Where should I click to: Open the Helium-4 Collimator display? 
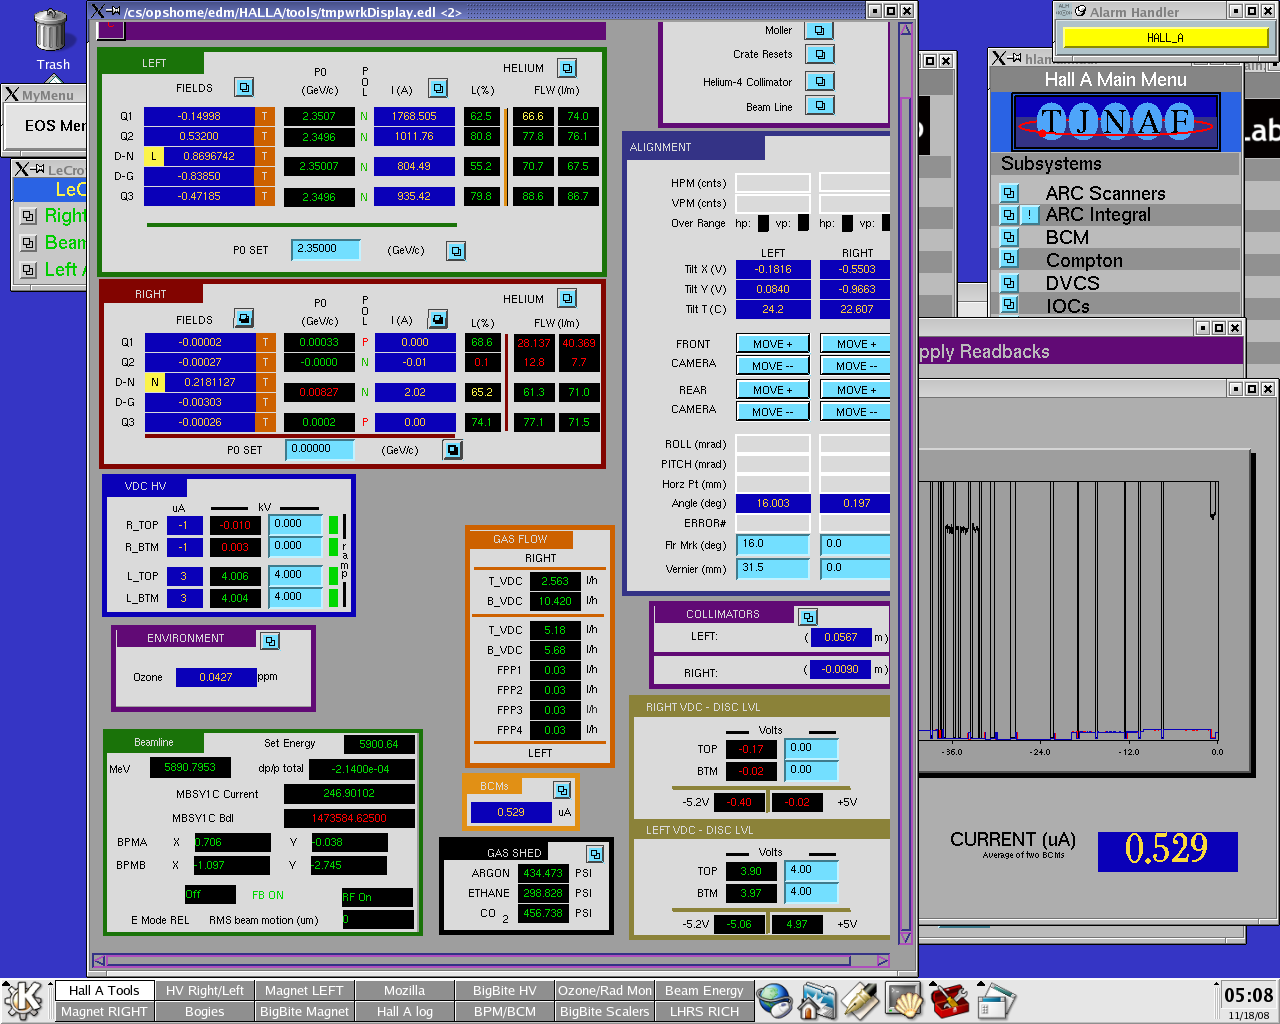coord(820,82)
